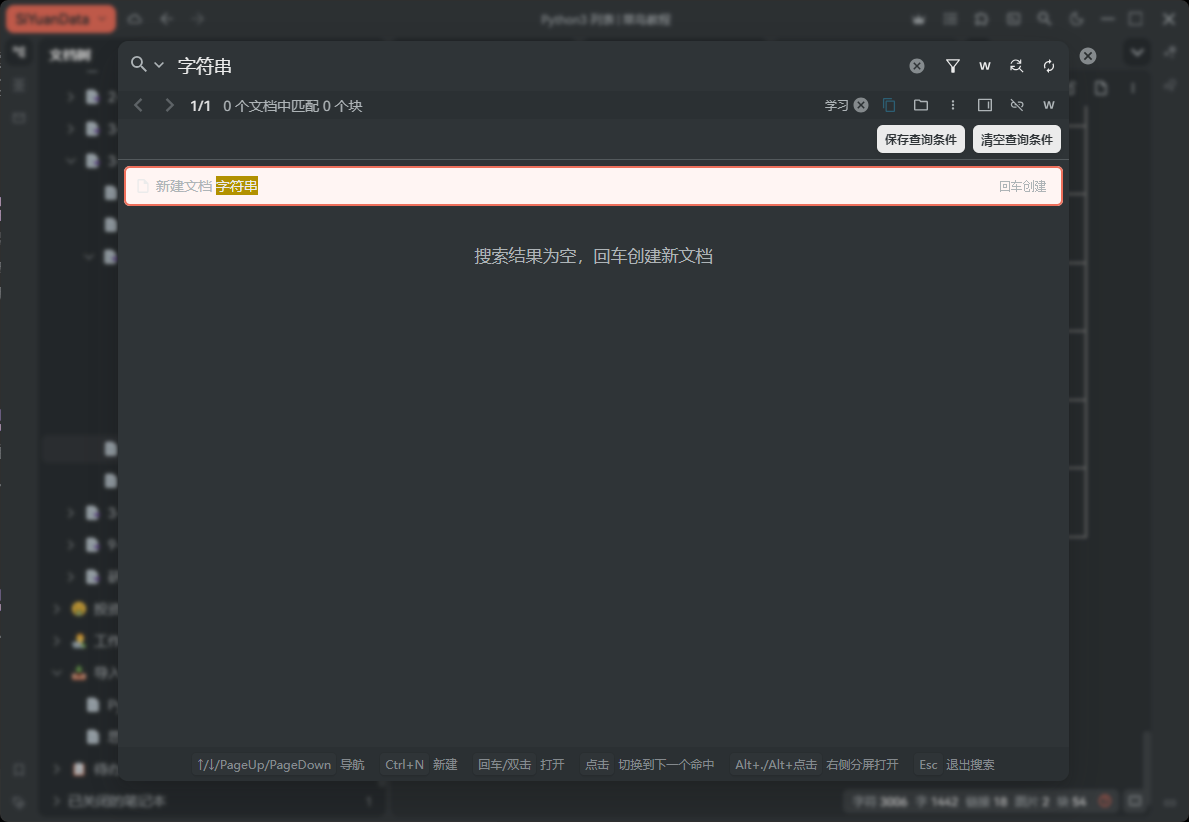Remove the 学习 path filter
The image size is (1189, 822).
[861, 105]
